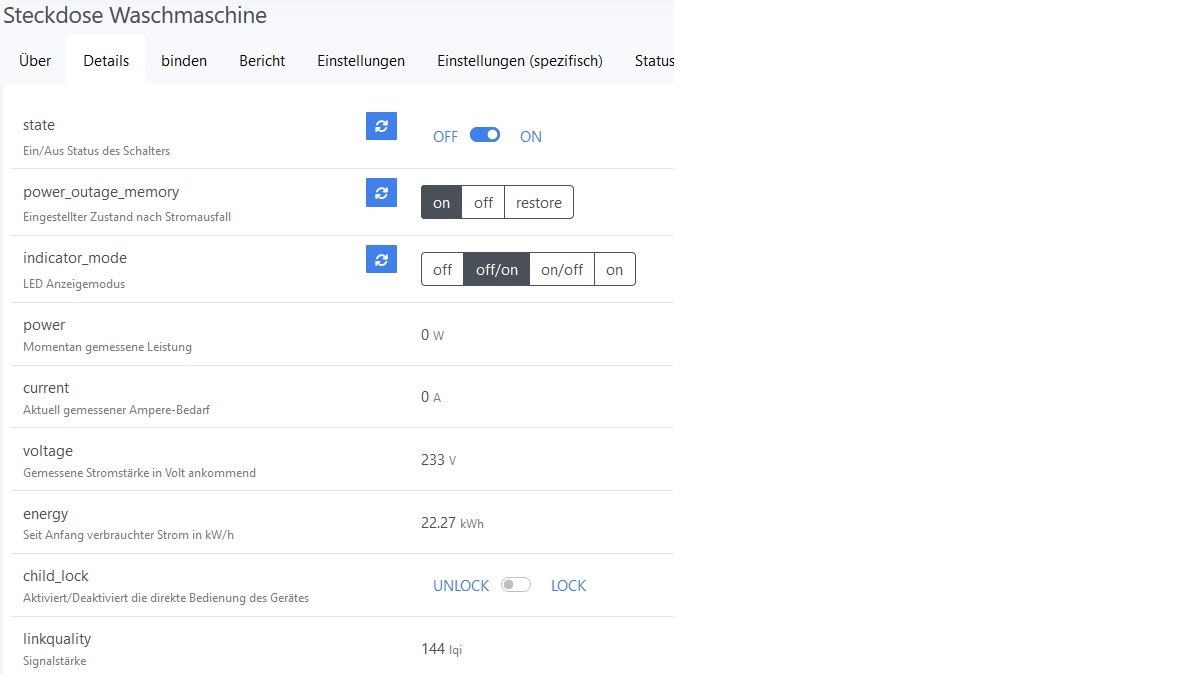Click the LOCK label for child_lock
This screenshot has height=674, width=1190.
click(568, 585)
